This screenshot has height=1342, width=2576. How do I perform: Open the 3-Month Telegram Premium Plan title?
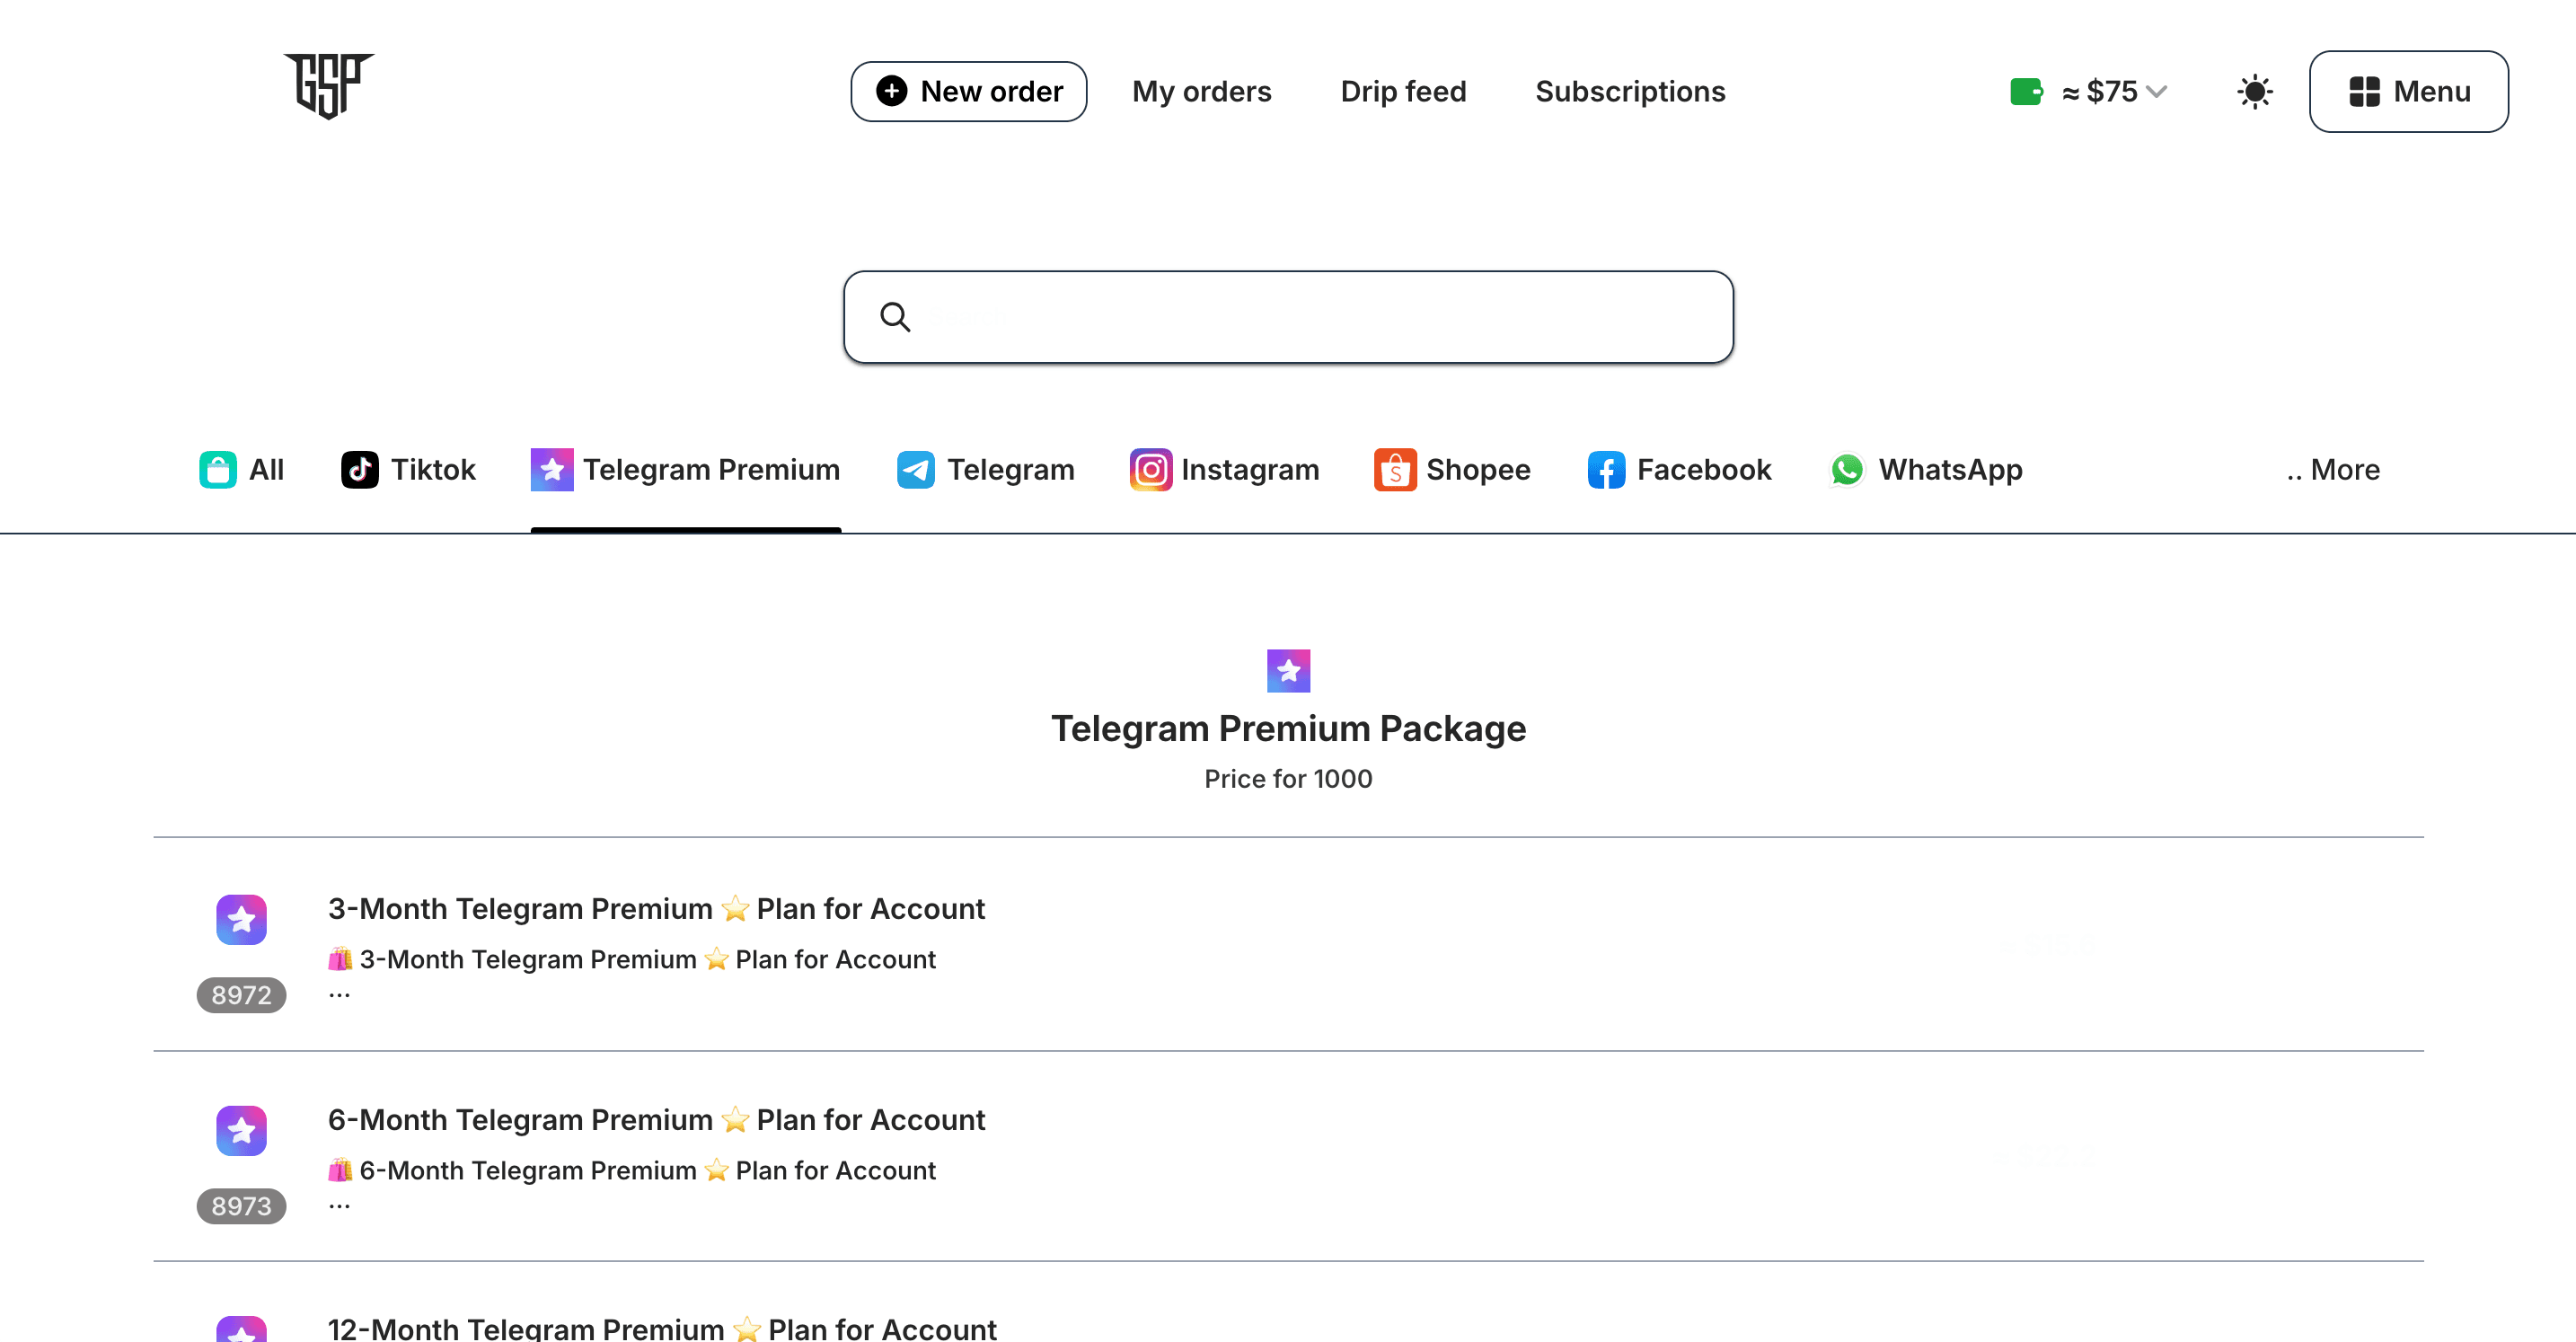[656, 908]
